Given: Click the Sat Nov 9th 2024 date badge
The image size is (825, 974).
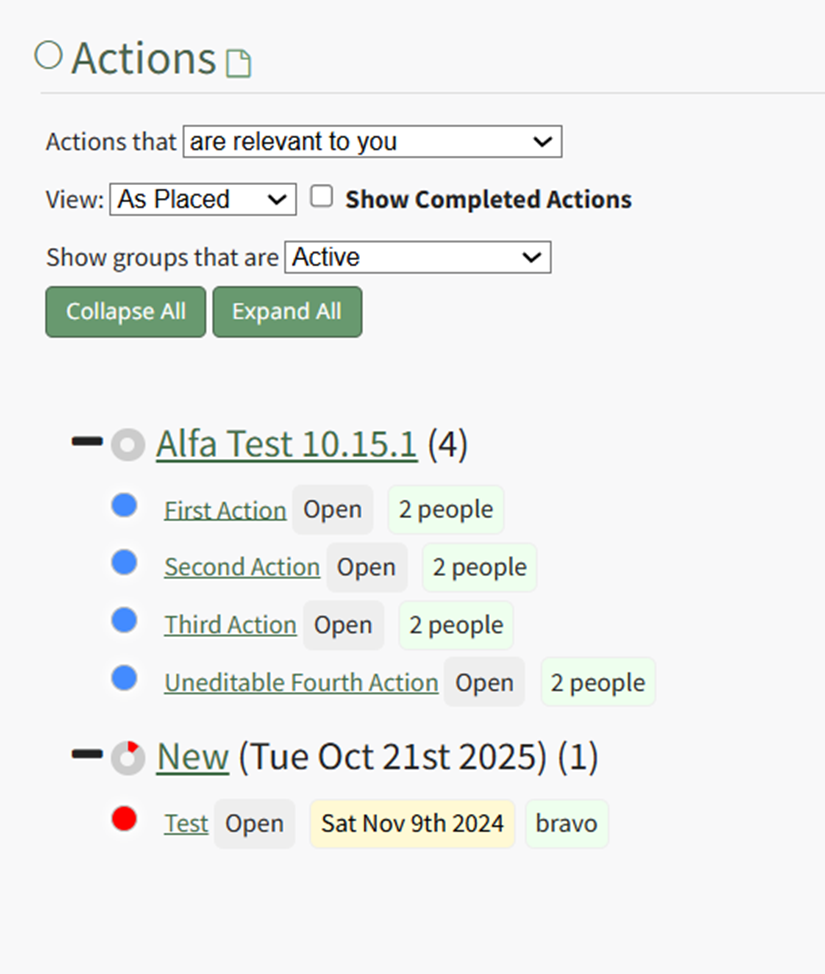Looking at the screenshot, I should [x=412, y=824].
